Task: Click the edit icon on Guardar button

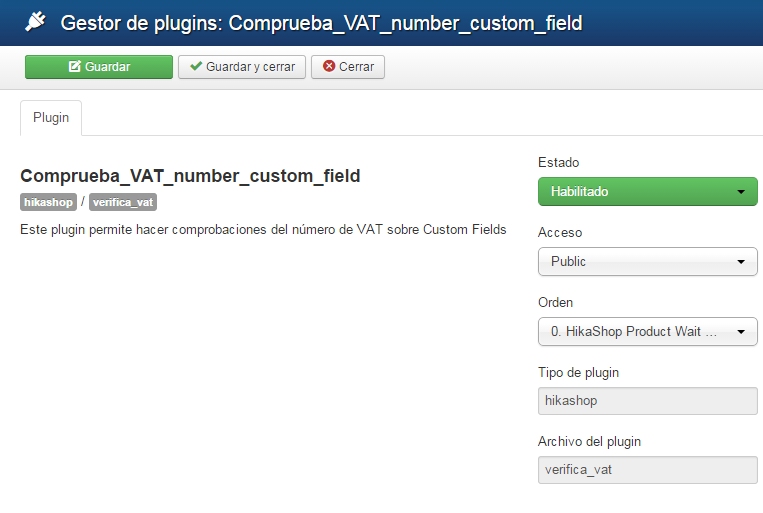Action: [74, 67]
